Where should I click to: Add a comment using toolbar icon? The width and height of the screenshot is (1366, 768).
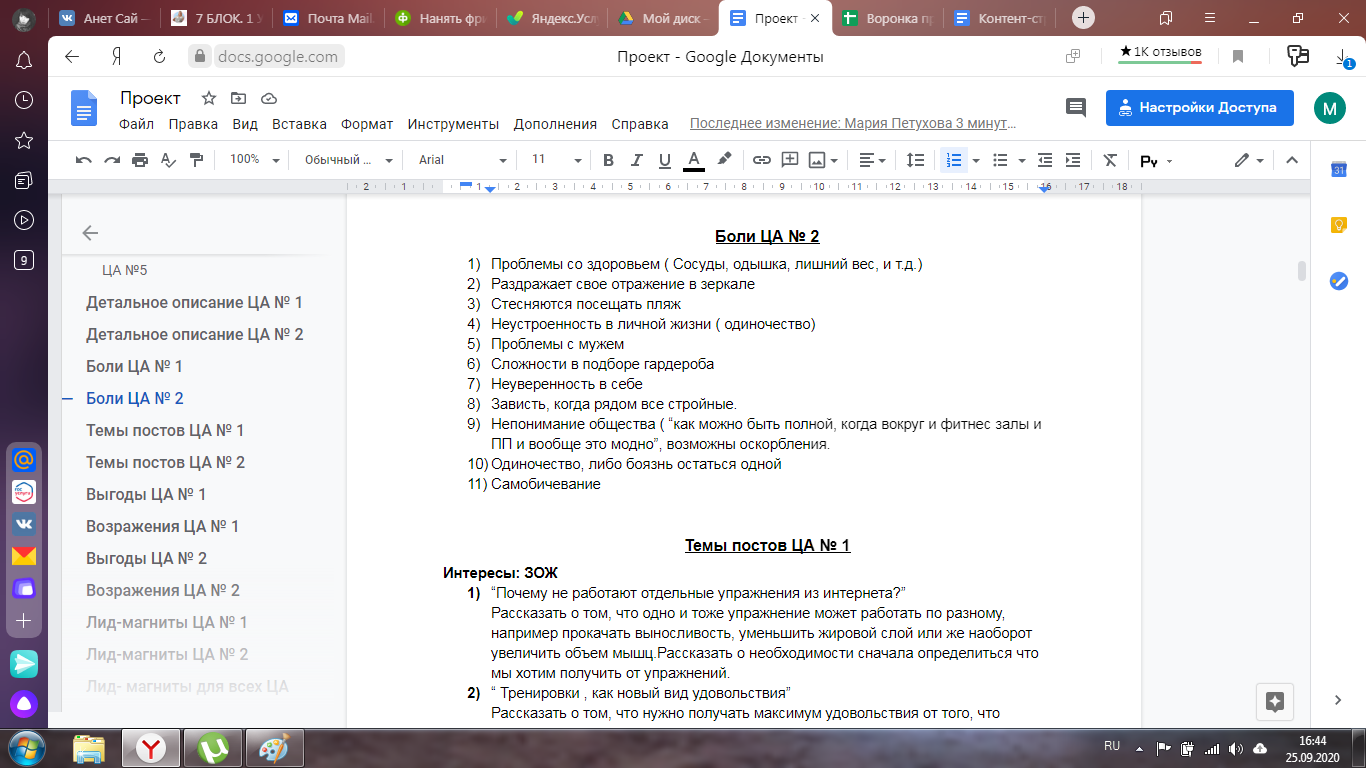click(x=790, y=160)
